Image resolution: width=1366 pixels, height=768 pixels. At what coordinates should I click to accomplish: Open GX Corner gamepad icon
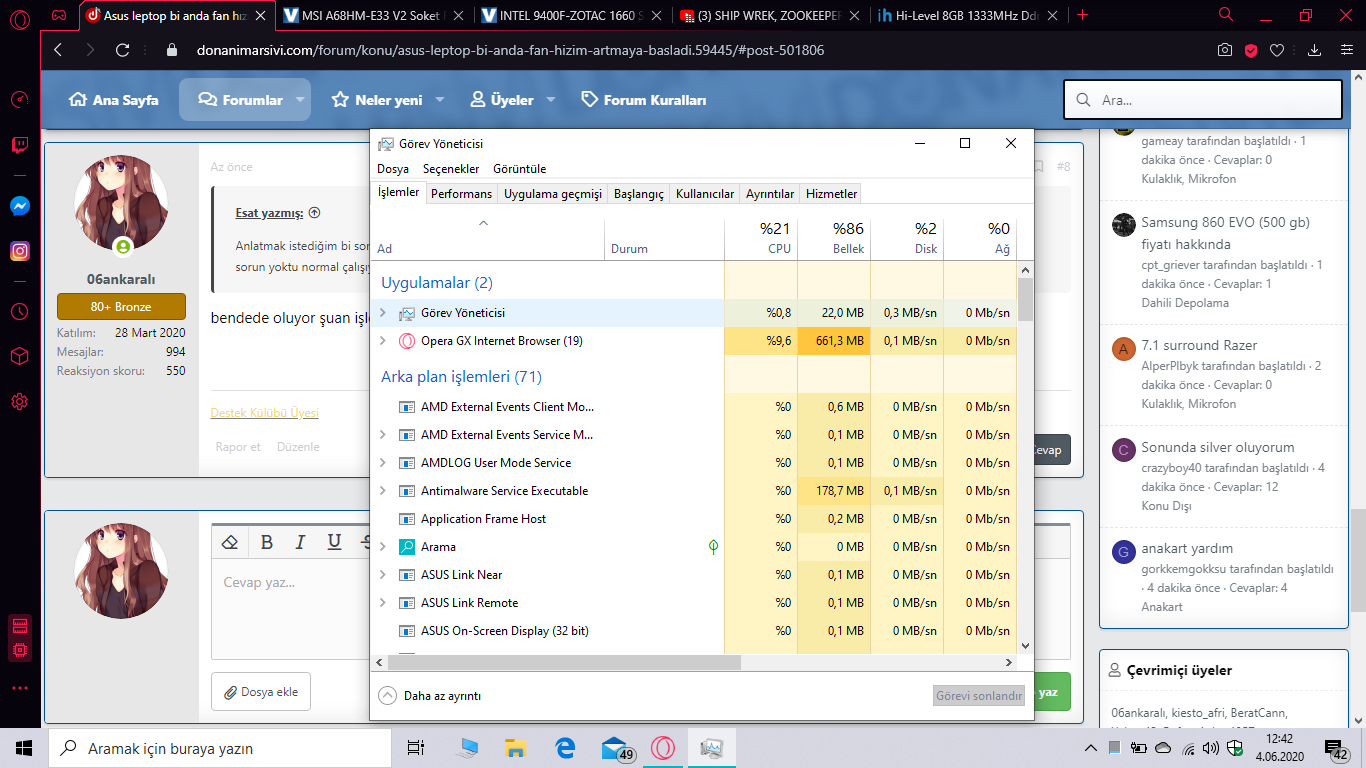60,15
